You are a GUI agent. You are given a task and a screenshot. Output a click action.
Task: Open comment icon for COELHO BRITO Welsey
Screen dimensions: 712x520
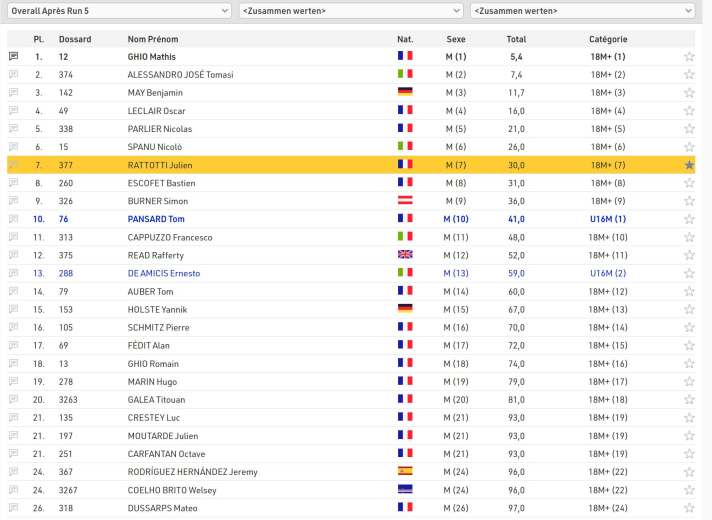[14, 490]
